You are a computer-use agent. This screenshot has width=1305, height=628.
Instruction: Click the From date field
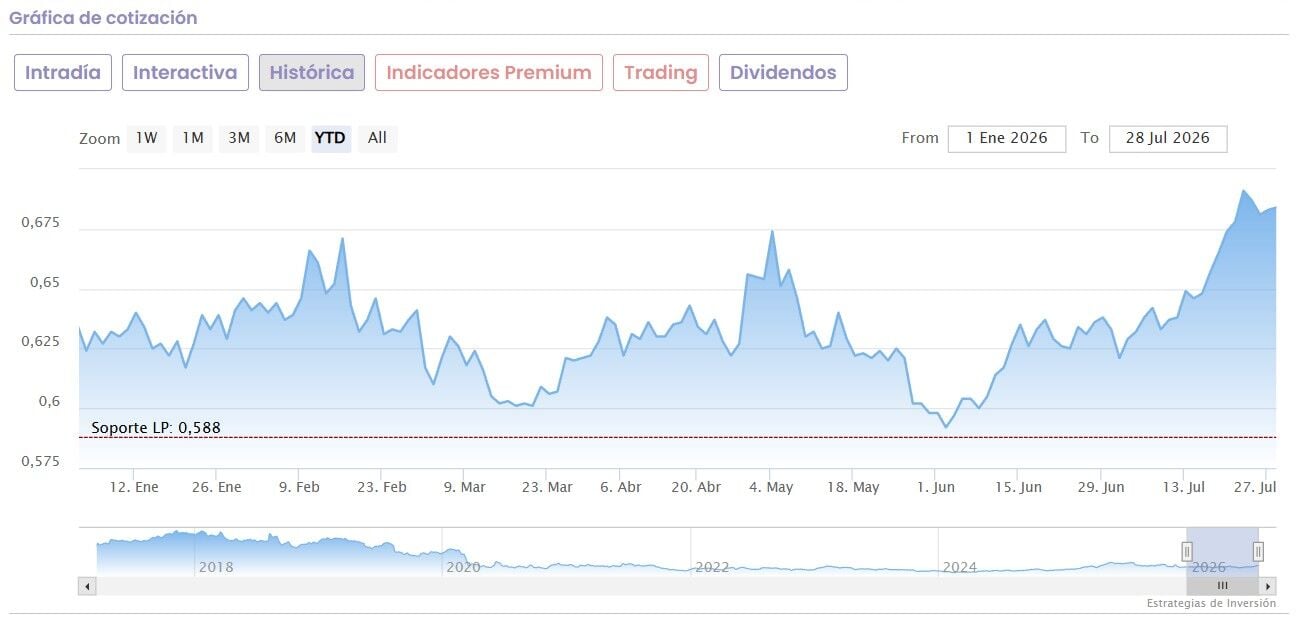[1007, 138]
